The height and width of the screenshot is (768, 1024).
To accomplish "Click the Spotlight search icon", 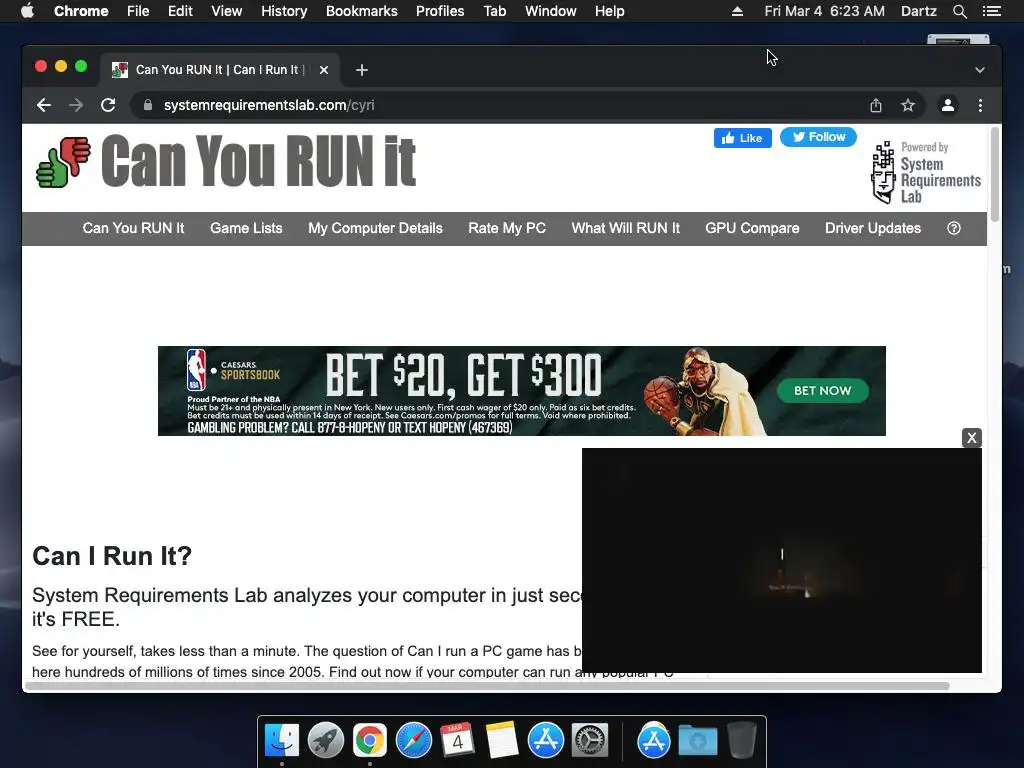I will coord(959,11).
